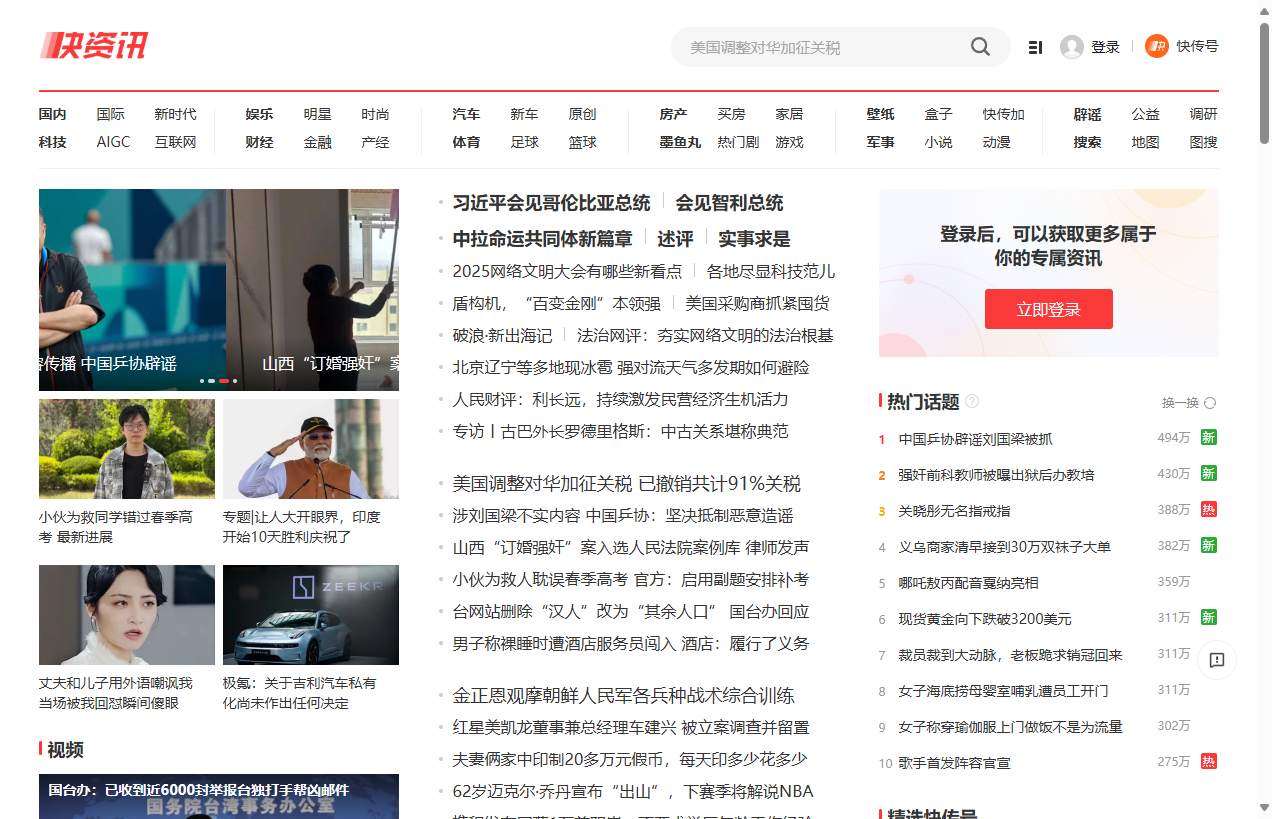Select the fourth carousel indicator dot
The width and height of the screenshot is (1272, 819).
(236, 381)
